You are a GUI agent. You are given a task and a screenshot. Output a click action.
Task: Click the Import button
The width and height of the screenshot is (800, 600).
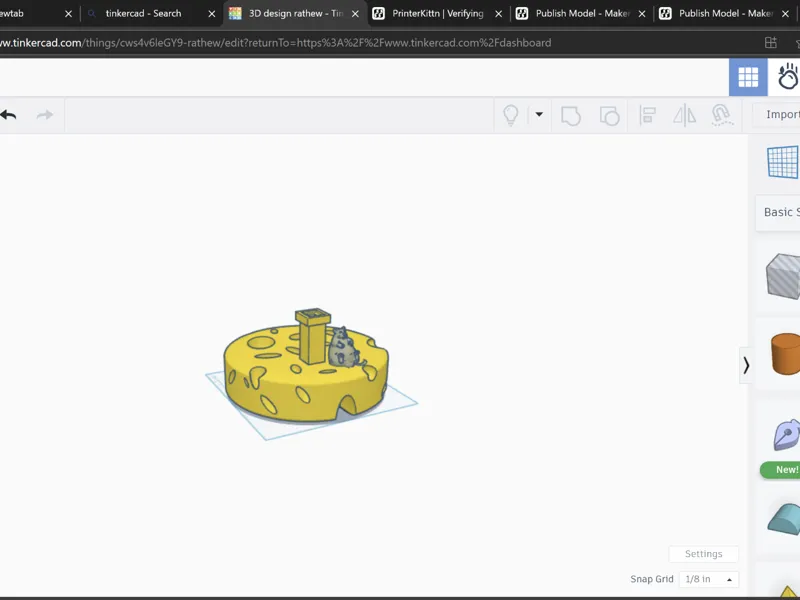(x=778, y=115)
